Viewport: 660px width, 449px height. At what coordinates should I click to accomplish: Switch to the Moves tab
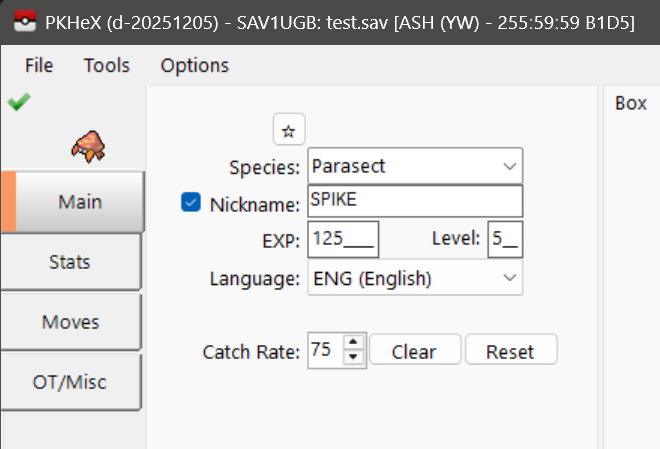pyautogui.click(x=70, y=322)
